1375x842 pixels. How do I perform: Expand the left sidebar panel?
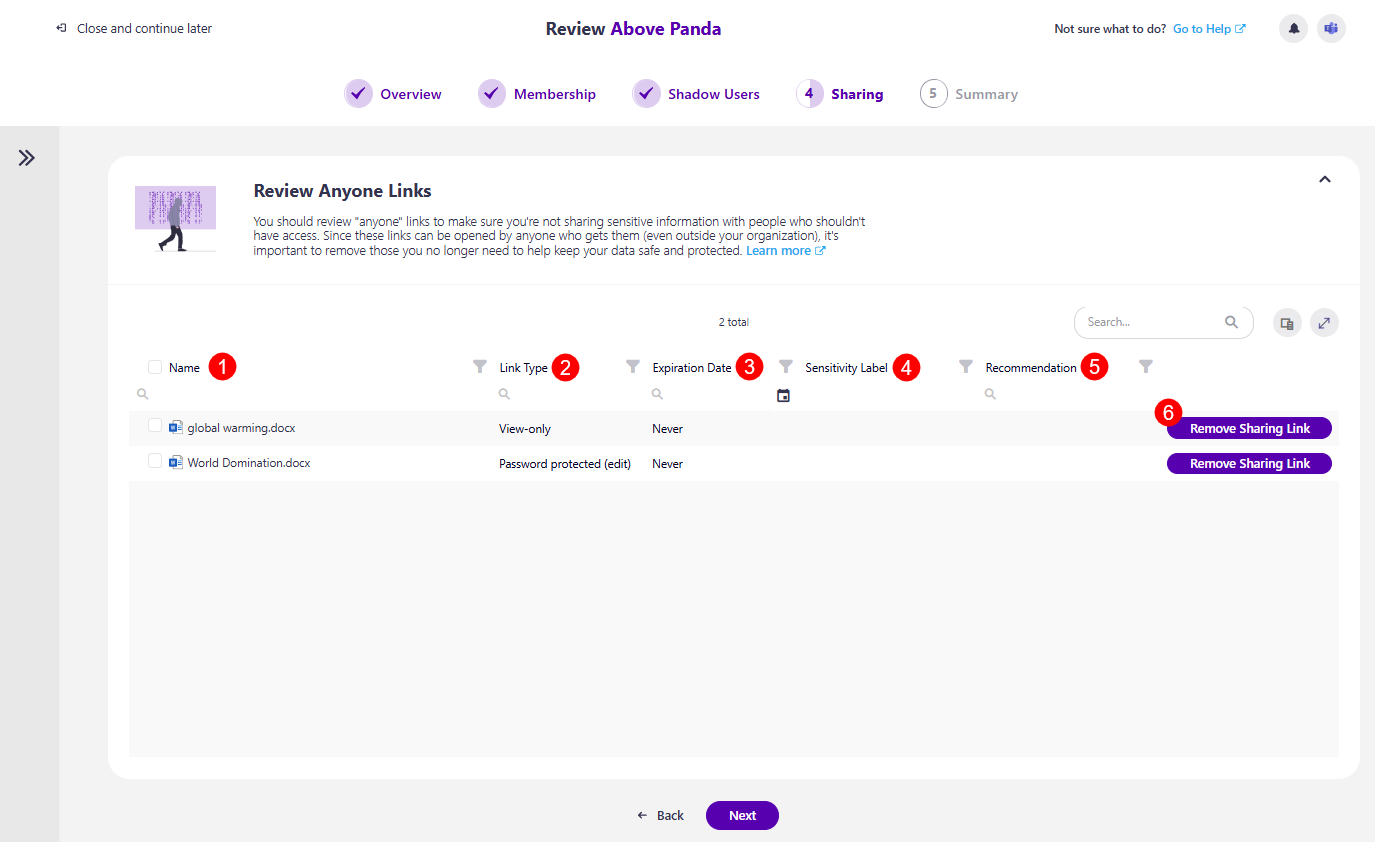(27, 157)
